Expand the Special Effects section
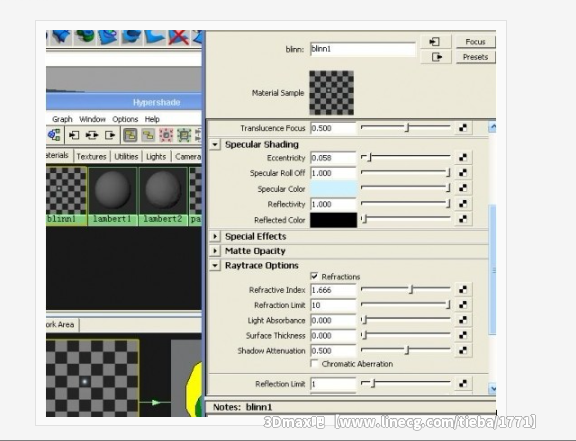 tap(215, 236)
